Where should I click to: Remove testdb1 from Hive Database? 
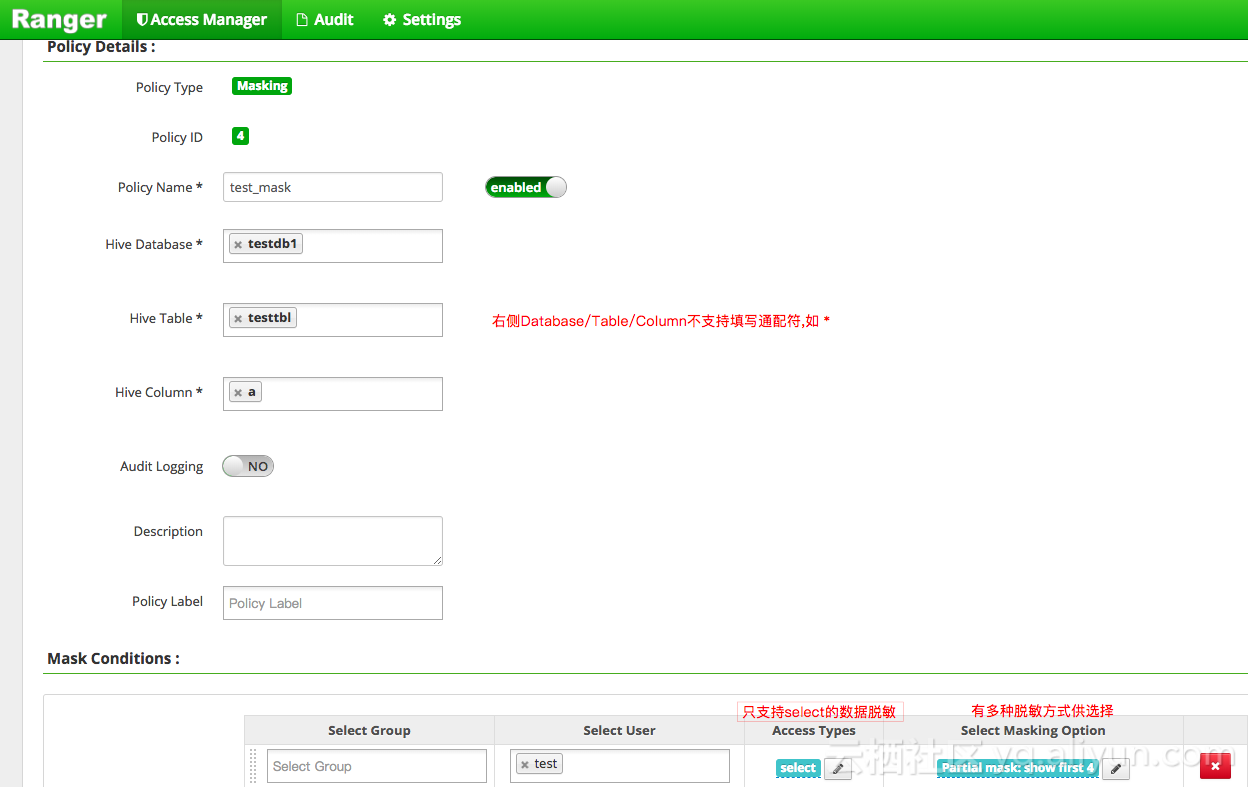tap(238, 245)
